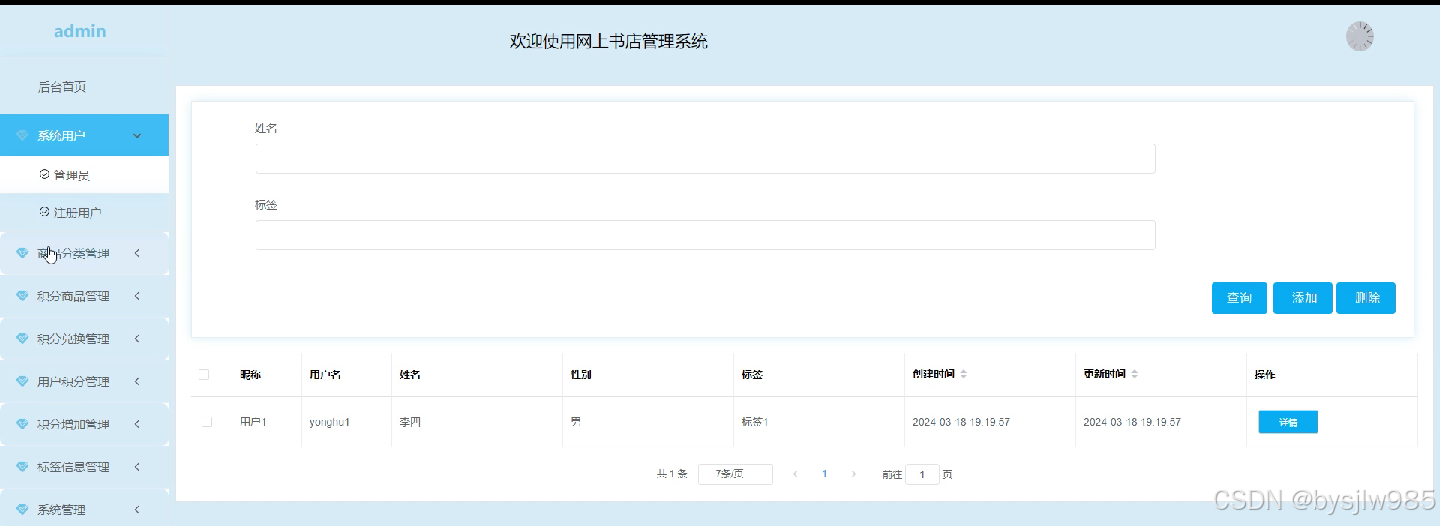Focus the 标签 search input field
Screen dimensions: 1440x526
[705, 235]
